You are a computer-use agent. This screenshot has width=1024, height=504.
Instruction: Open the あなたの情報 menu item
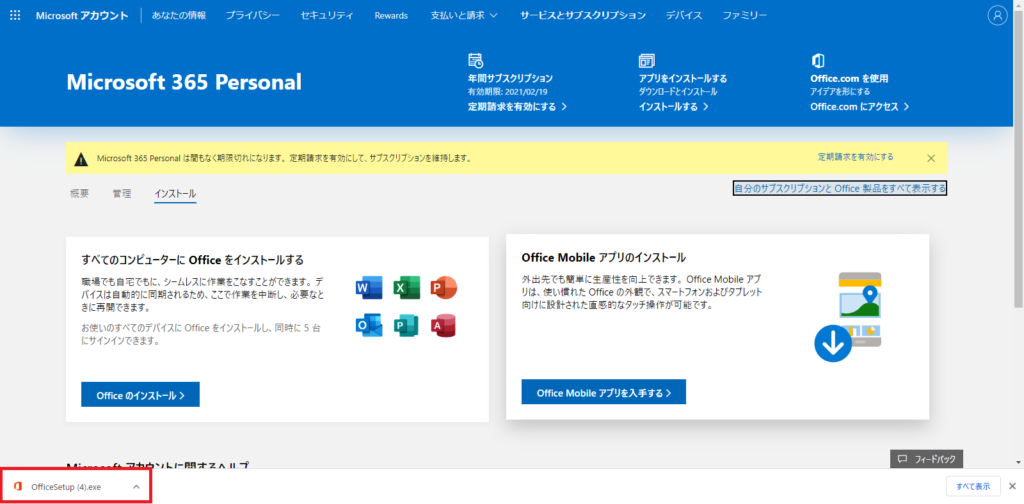coord(179,15)
